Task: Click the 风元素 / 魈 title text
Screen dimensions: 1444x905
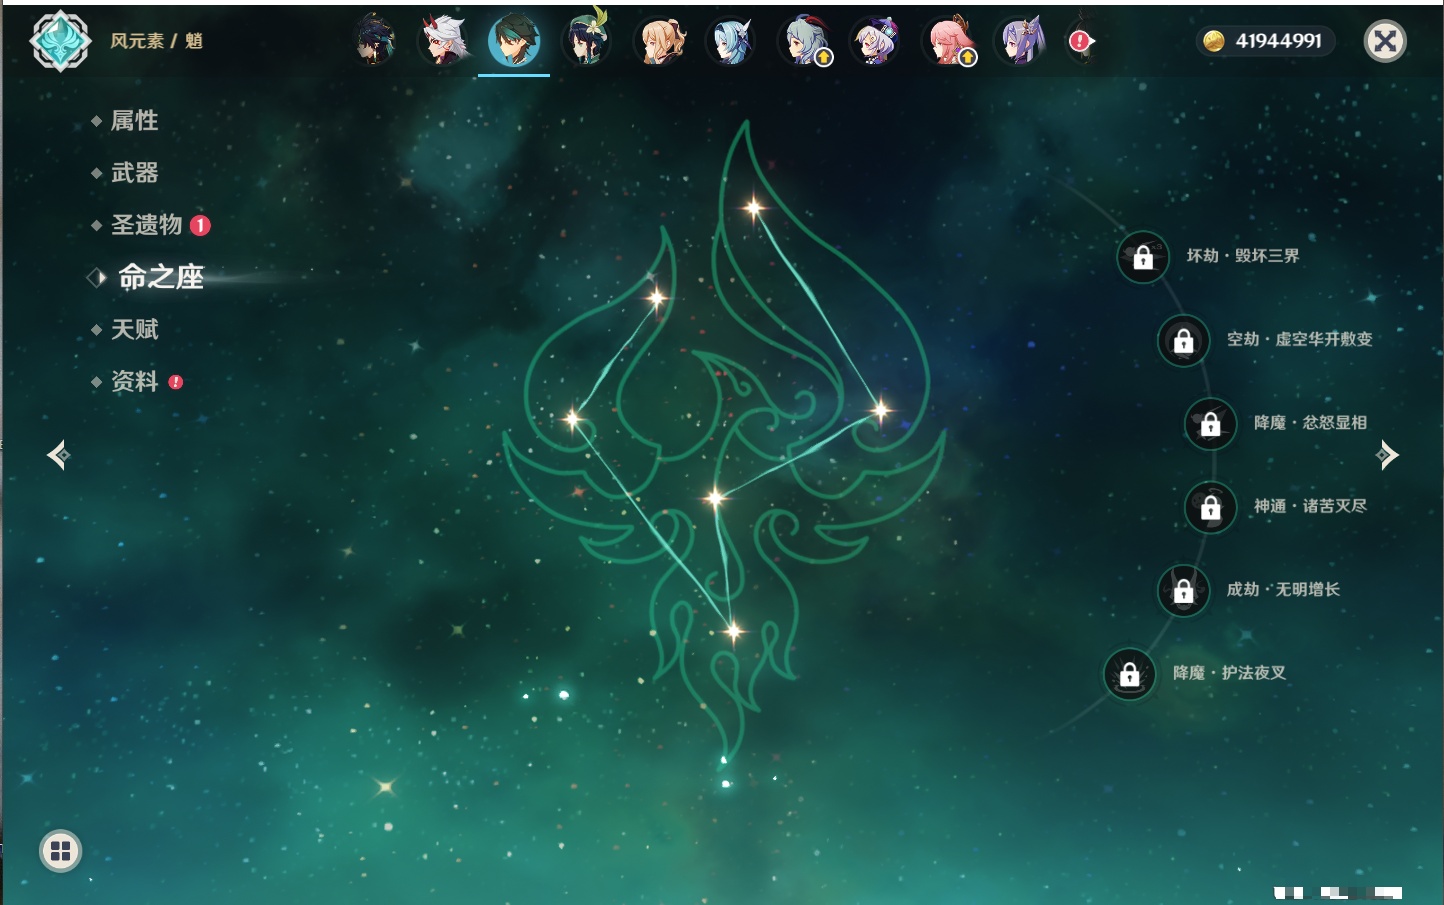Action: tap(156, 41)
